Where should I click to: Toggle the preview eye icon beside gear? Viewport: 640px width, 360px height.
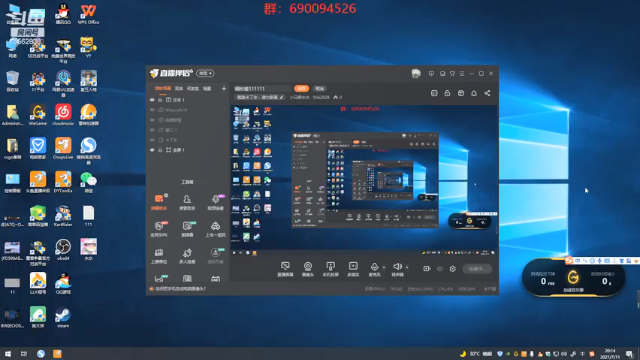tap(440, 269)
